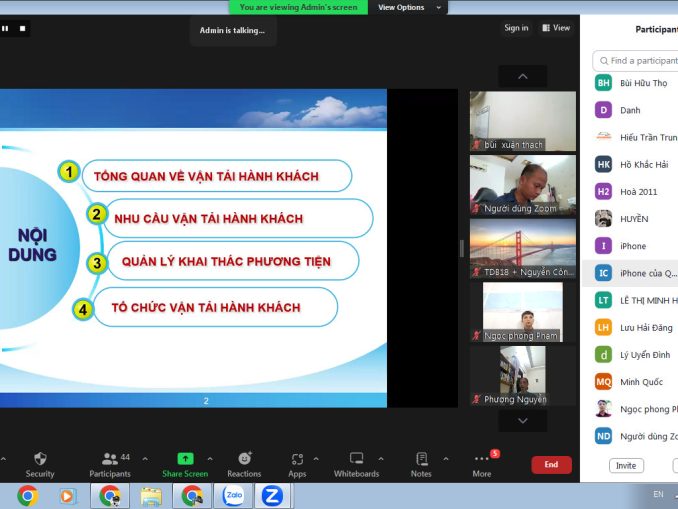Expand the Participants options caret
Image resolution: width=678 pixels, height=509 pixels.
[x=145, y=459]
